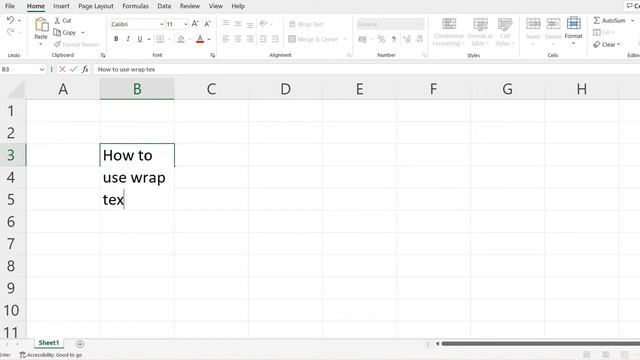Open the AutoSum dropdown arrow
640x360 pixels.
click(x=632, y=20)
